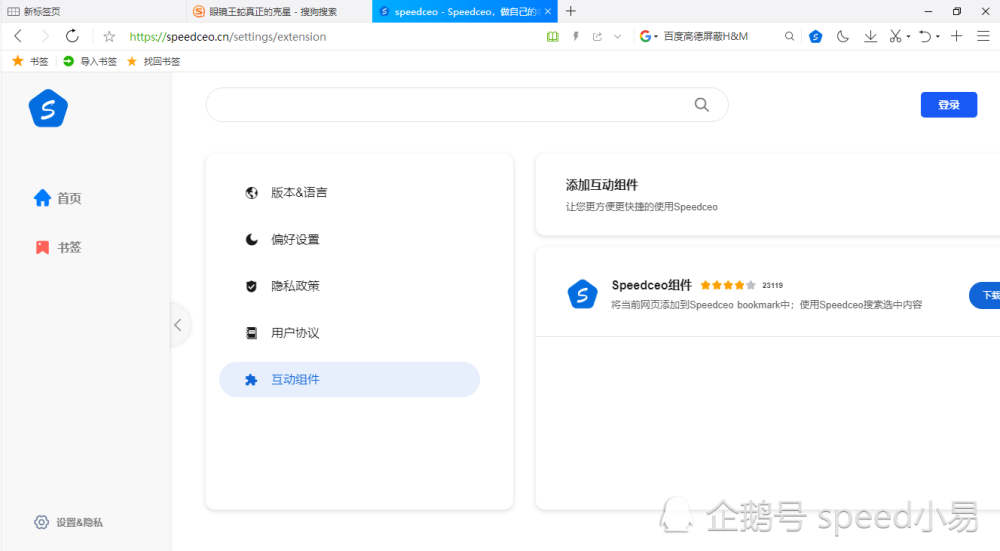Screen dimensions: 1000x551
Task: Open the Speedceo extension icon in toolbar
Action: (816, 37)
